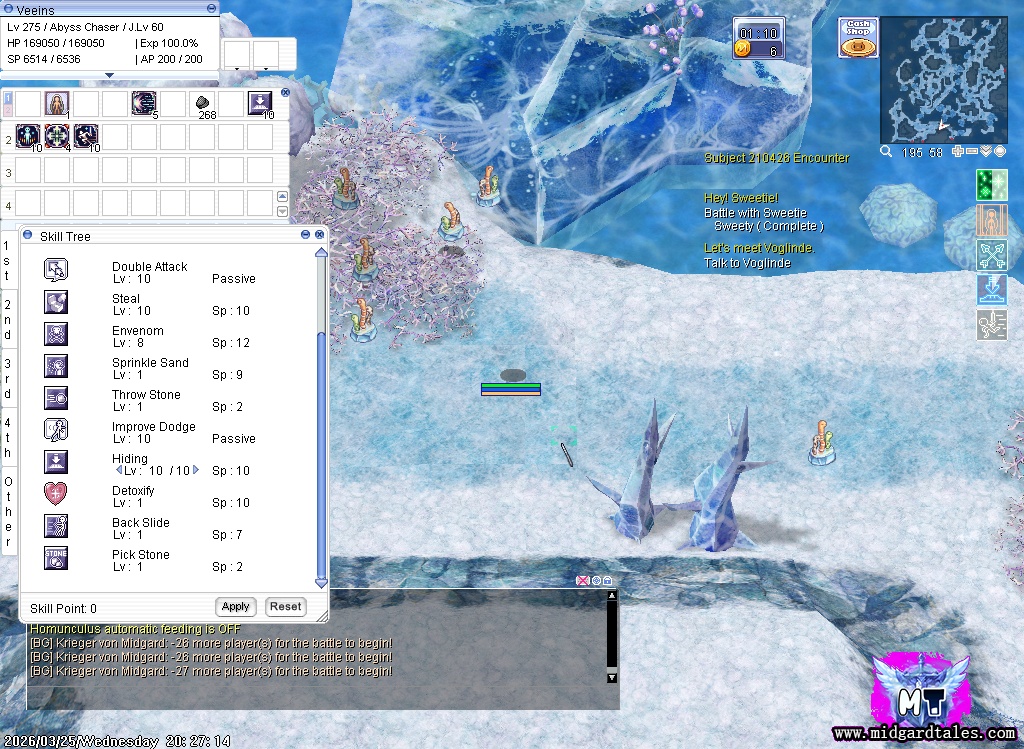The width and height of the screenshot is (1024, 749).
Task: Decrease Hiding skill level with left arrow
Action: pos(119,470)
